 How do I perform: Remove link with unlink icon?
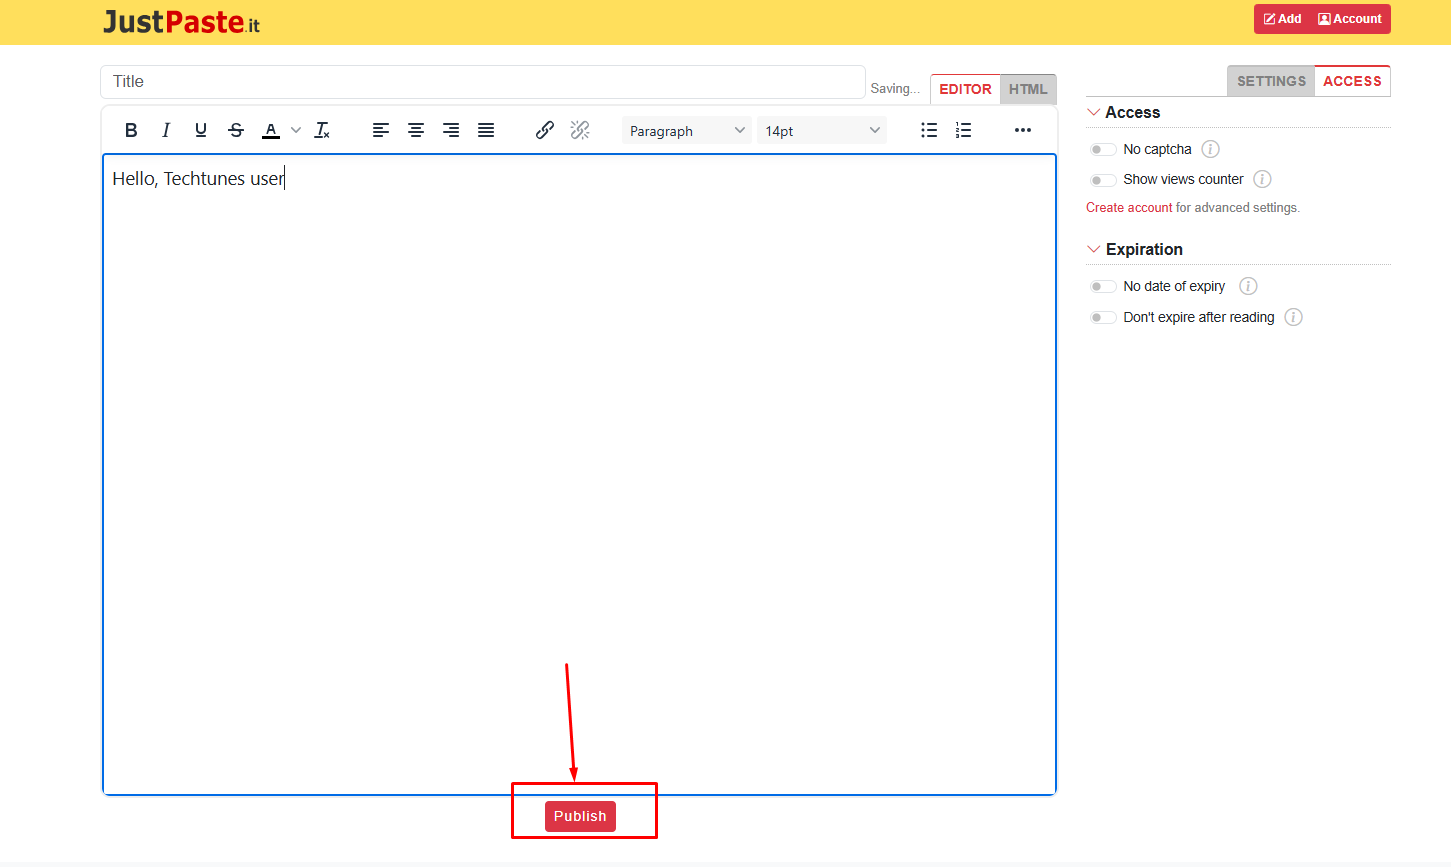580,130
